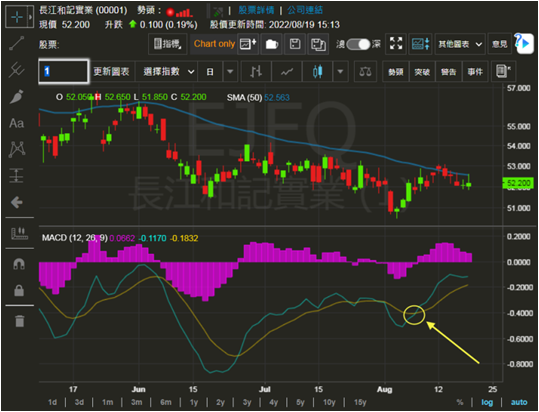Expand the crosshair tool options arrow
This screenshot has width=539, height=412.
tap(31, 17)
